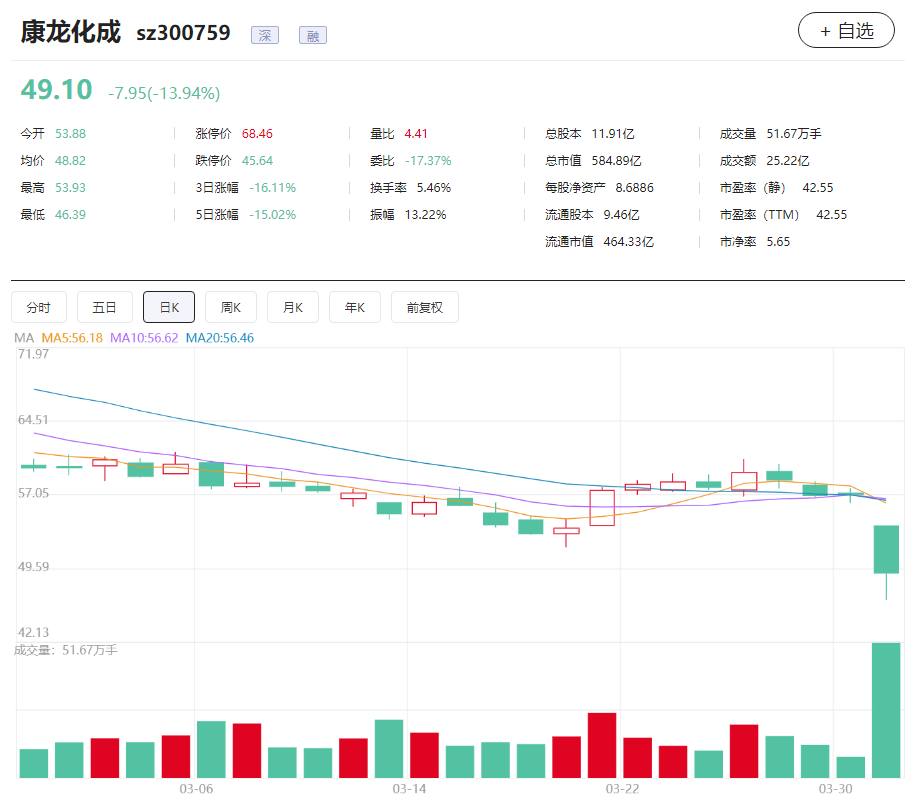This screenshot has width=920, height=796.
Task: Click the 换手率 value 5.46%
Action: click(x=434, y=188)
